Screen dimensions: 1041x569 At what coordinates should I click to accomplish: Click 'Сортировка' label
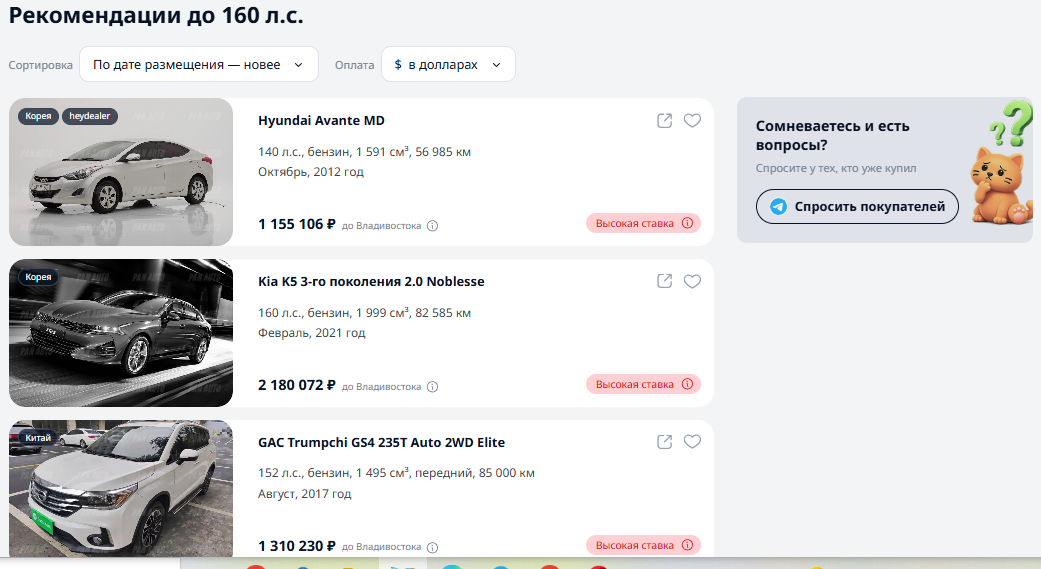[40, 65]
